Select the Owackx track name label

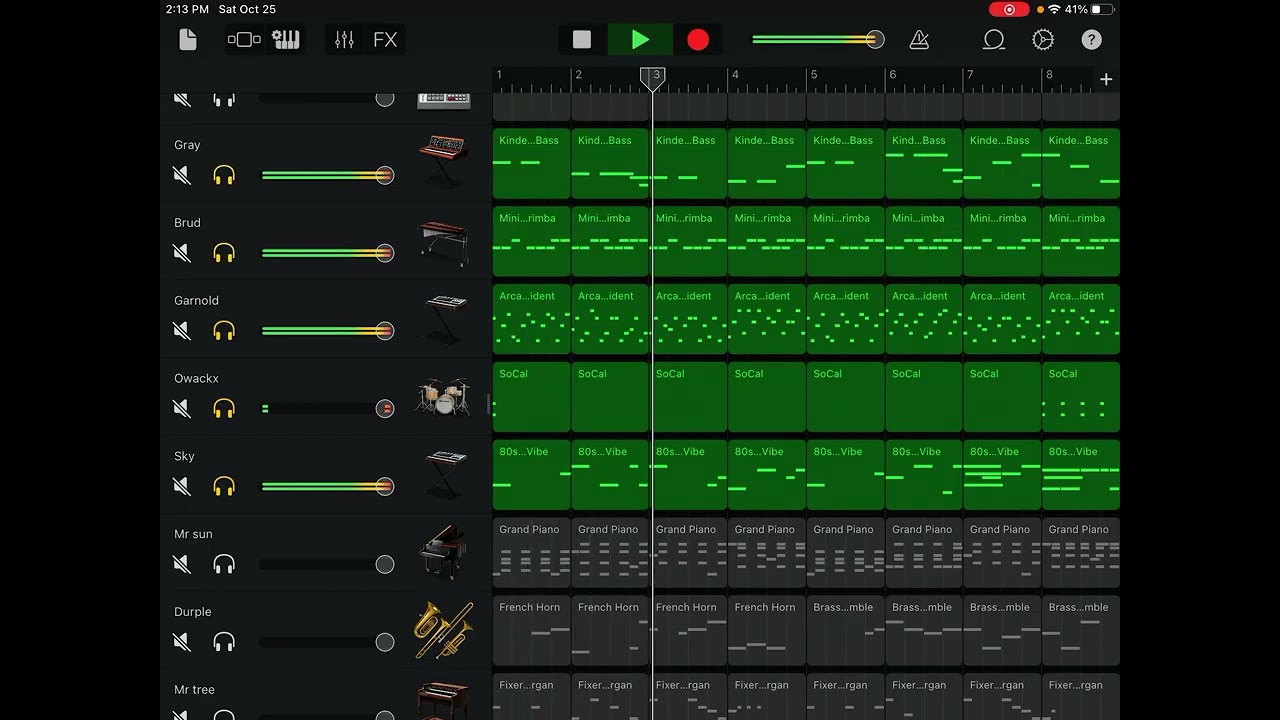(196, 378)
